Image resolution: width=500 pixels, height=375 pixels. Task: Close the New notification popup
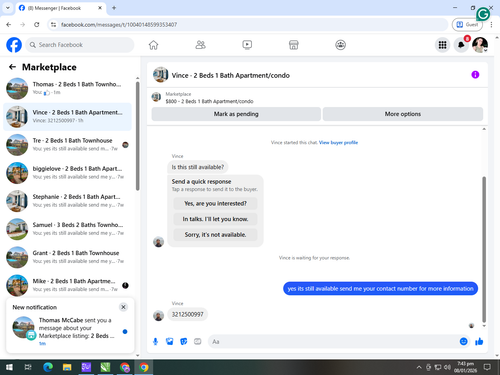[x=123, y=307]
